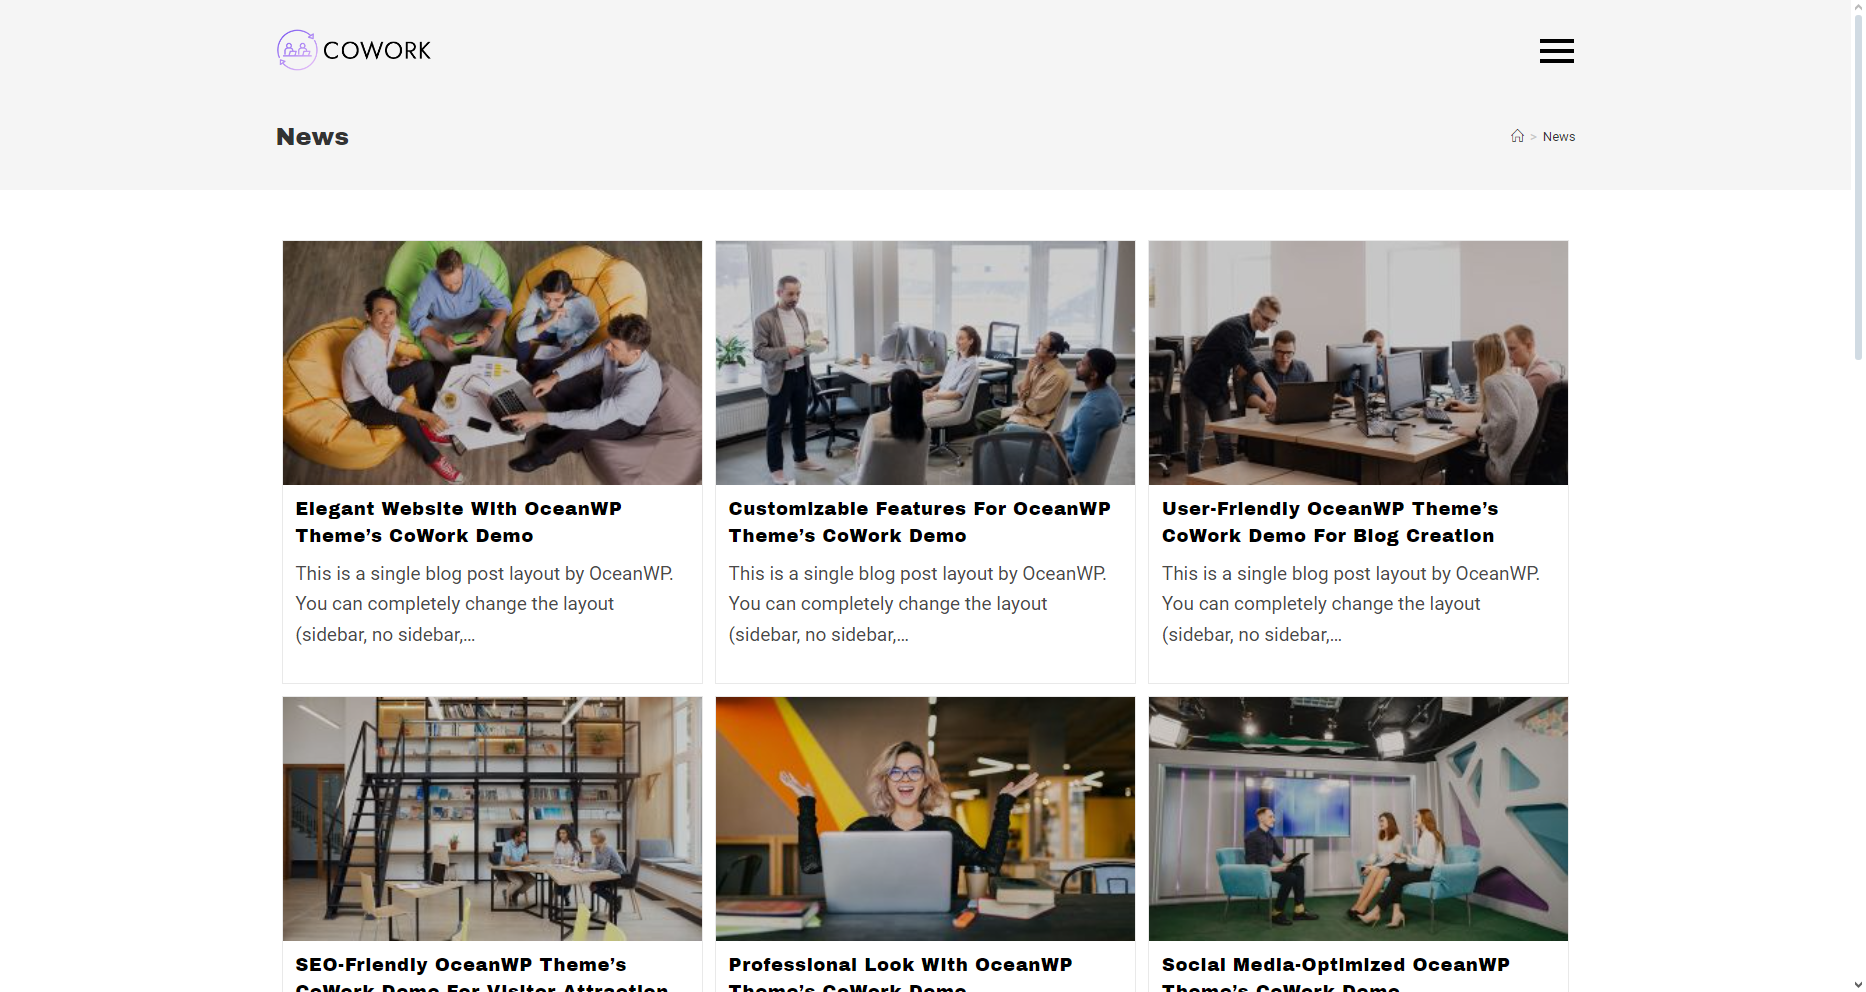Viewport: 1866px width, 992px height.
Task: Open 'User-Friendly OceanWP Theme's CoWork Demo' title
Action: click(x=1329, y=522)
